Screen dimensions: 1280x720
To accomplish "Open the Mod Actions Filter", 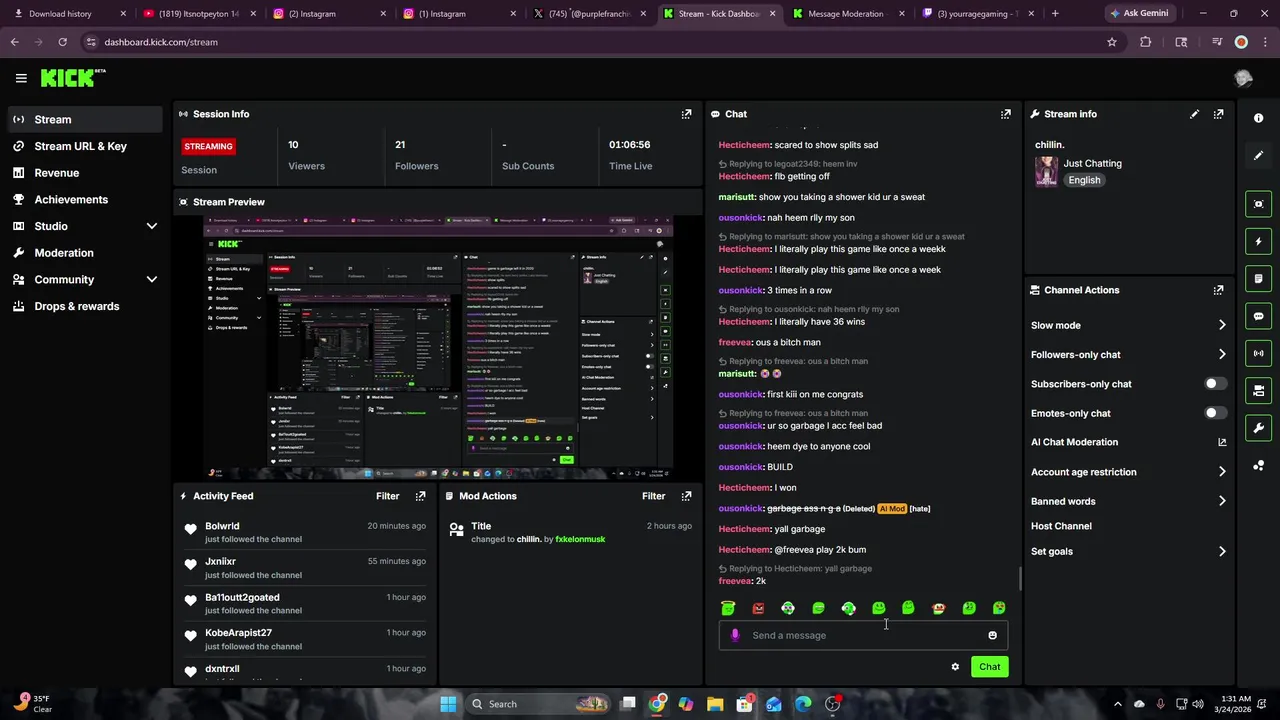I will click(x=653, y=496).
